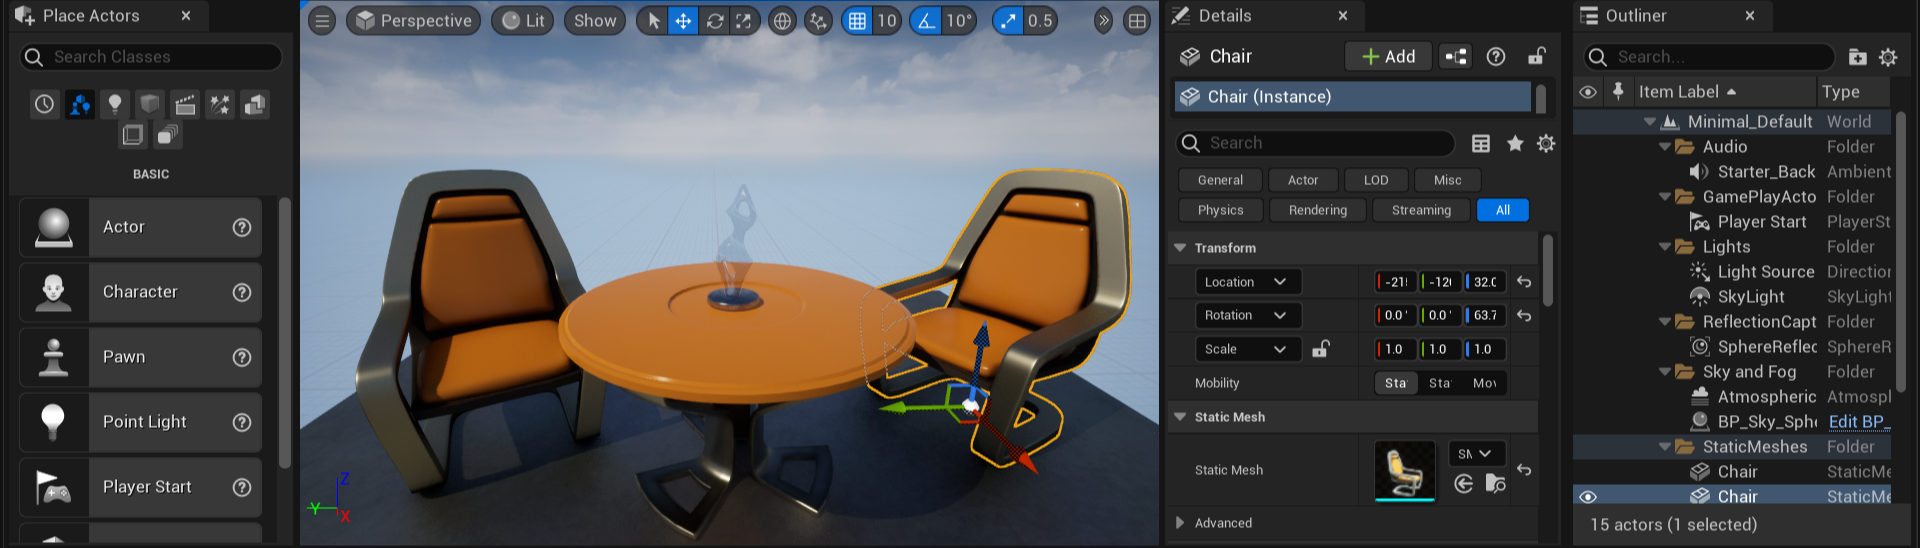Reset Location to default arrow
1920x548 pixels.
point(1524,282)
